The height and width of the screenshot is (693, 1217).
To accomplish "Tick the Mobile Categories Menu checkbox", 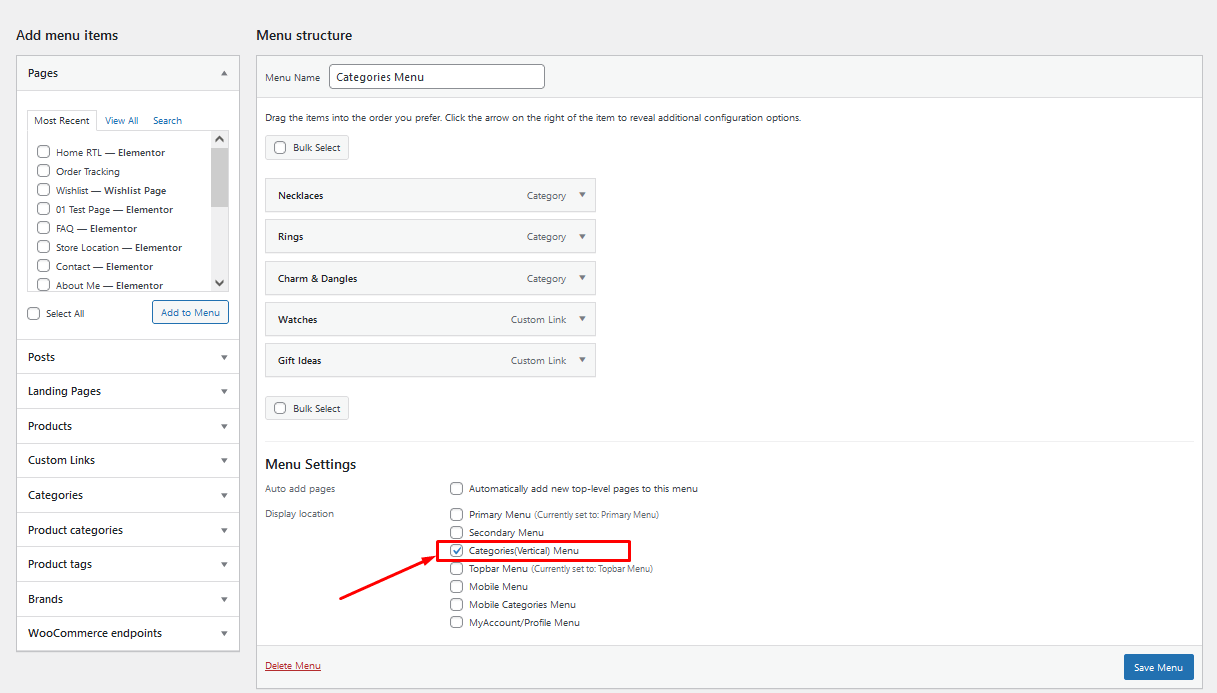I will coord(457,605).
